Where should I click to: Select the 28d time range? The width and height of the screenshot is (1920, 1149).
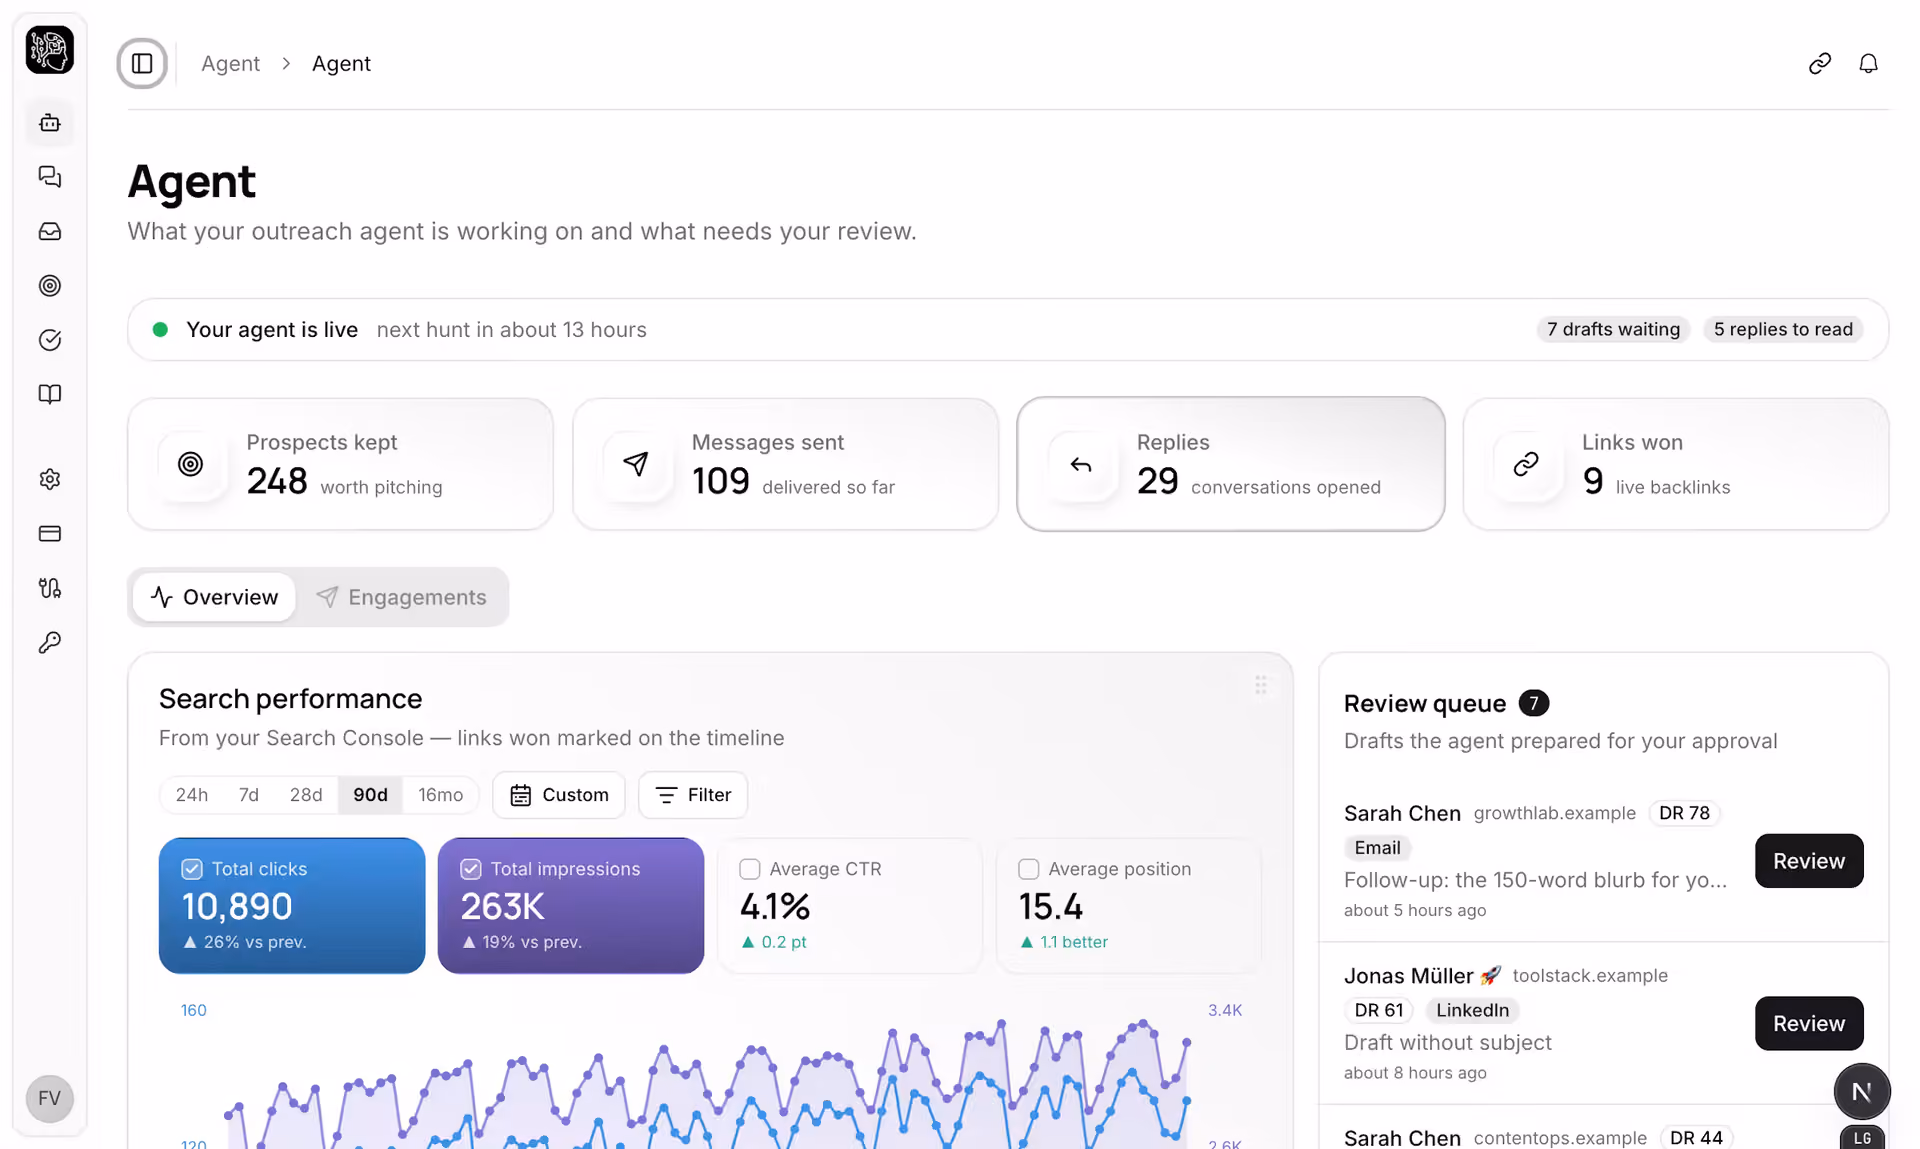coord(306,795)
